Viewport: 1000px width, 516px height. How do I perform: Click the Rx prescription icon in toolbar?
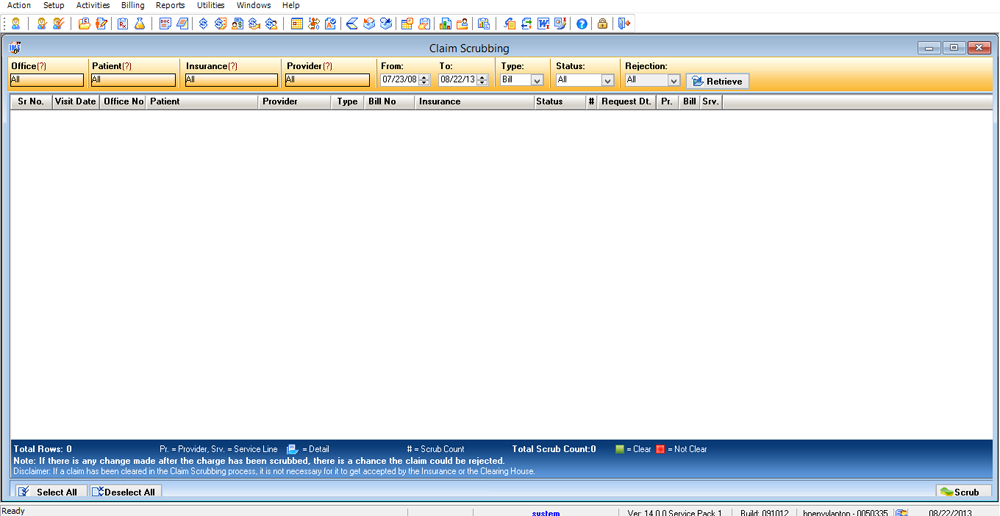[x=122, y=24]
